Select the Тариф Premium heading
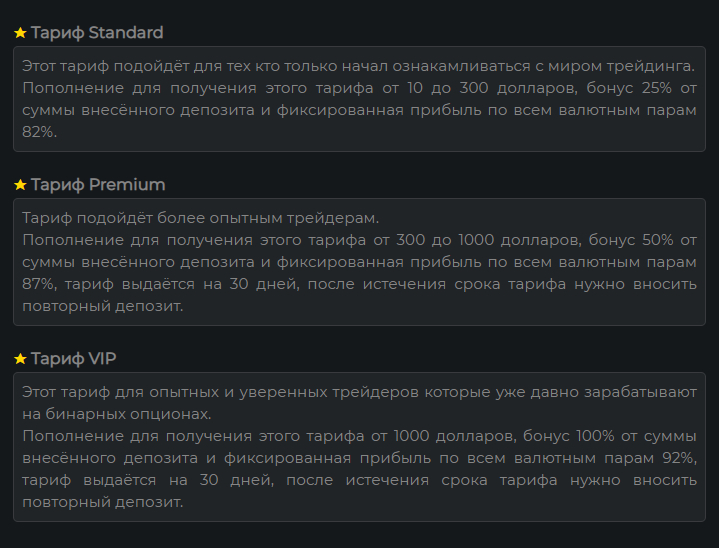719x548 pixels. click(98, 185)
